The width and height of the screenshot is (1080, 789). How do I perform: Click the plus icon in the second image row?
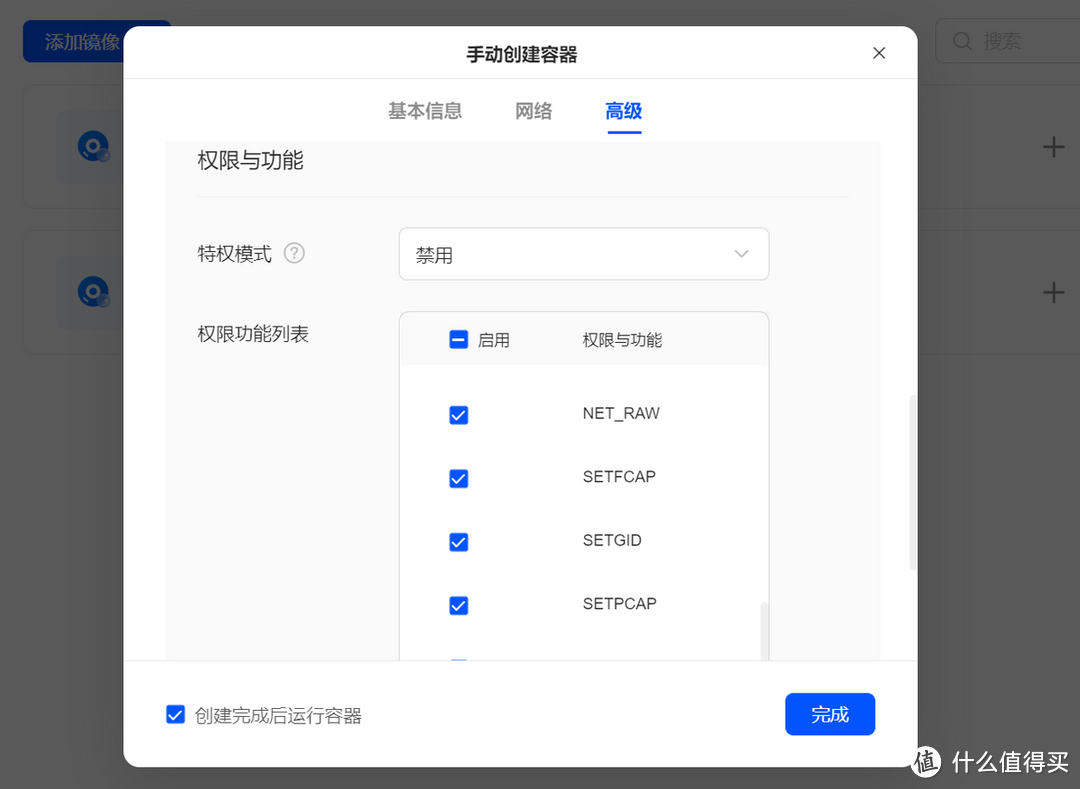(x=1053, y=292)
